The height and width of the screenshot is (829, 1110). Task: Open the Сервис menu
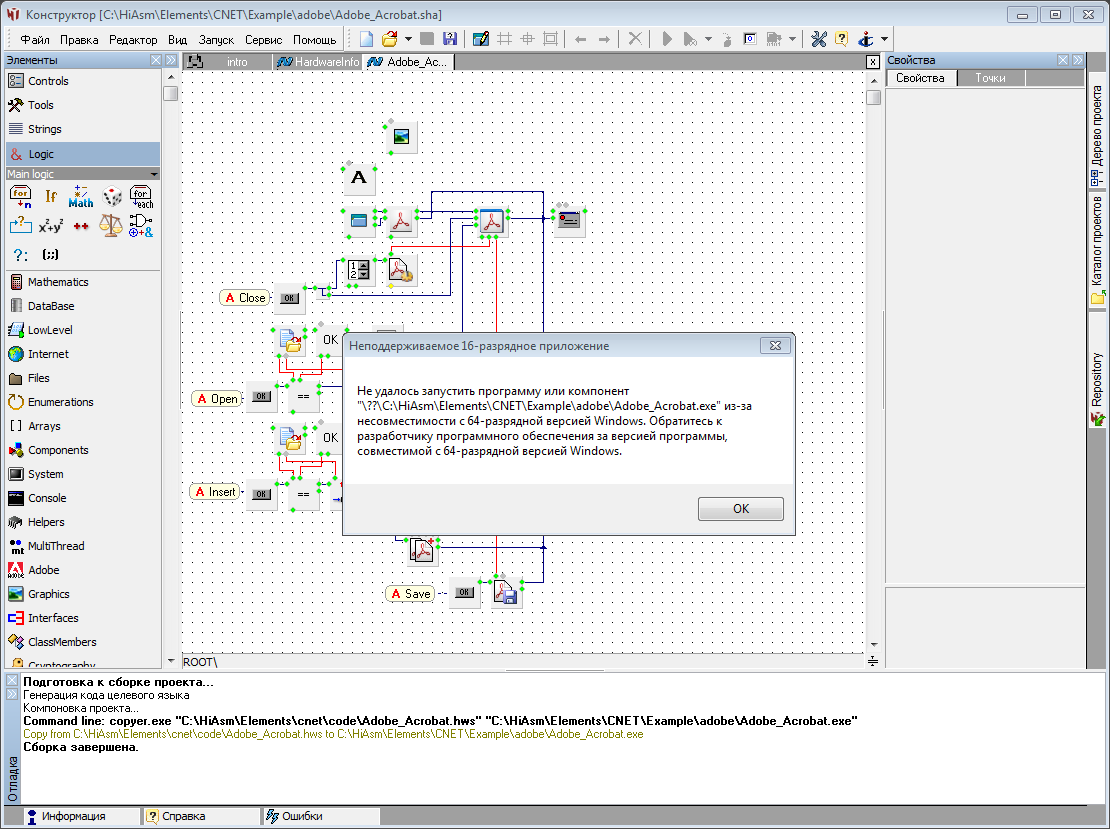tap(263, 40)
